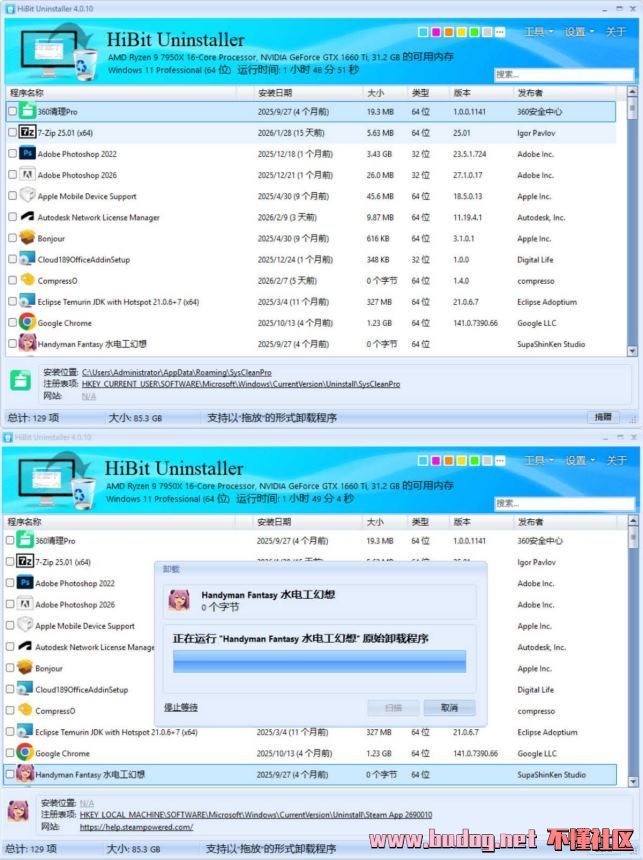Open more colors '...' button in upper window
Viewport: 643px width, 860px height.
[500, 32]
